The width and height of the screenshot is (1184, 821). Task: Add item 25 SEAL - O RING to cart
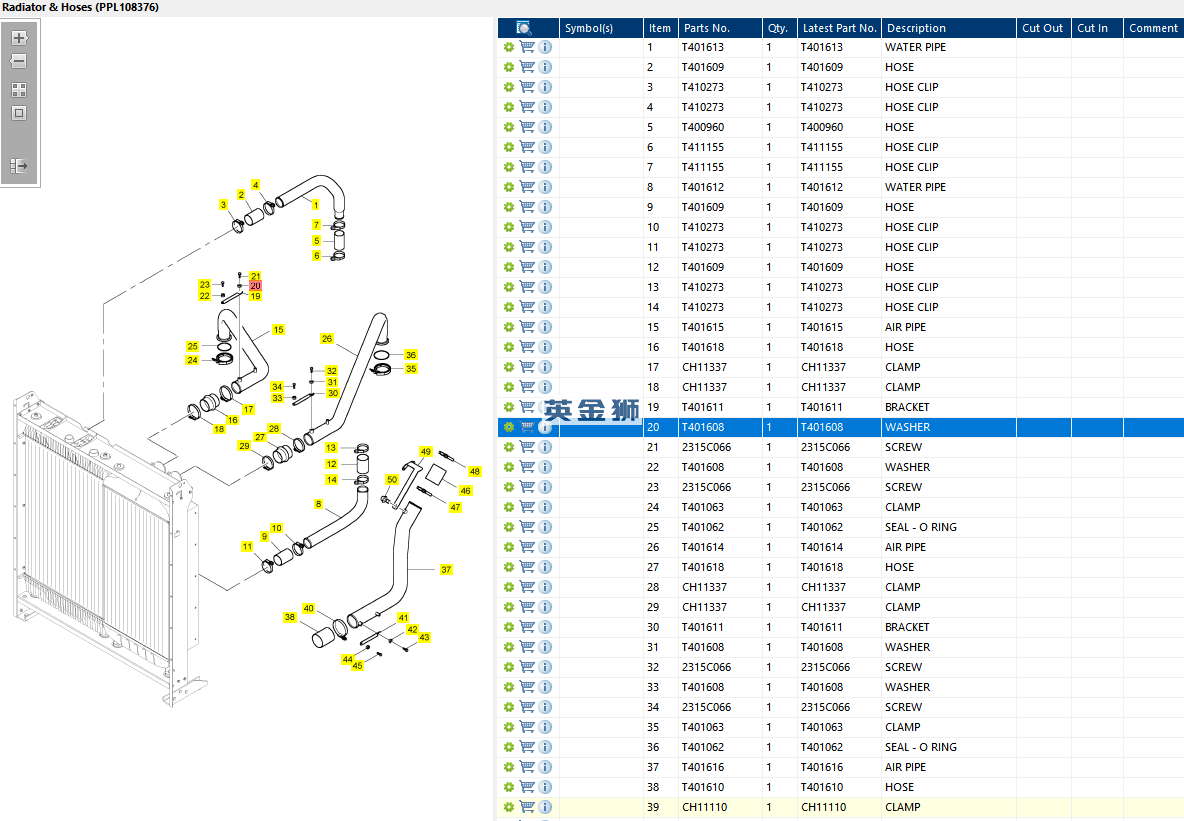(x=527, y=527)
